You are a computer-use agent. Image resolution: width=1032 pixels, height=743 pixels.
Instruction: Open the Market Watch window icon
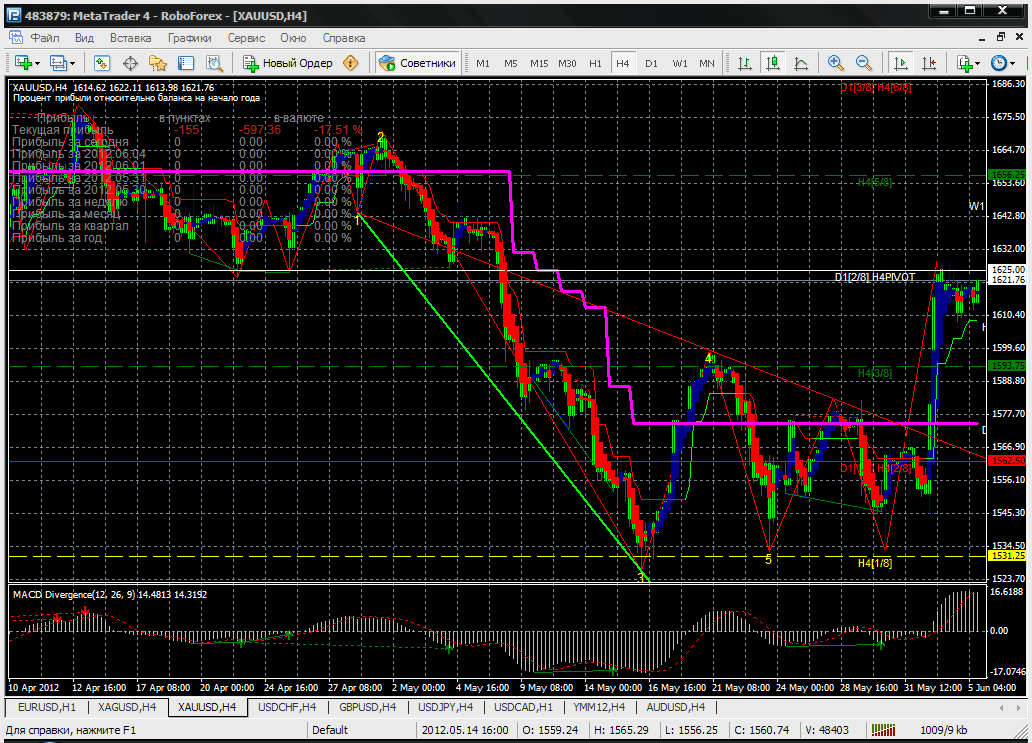(102, 63)
